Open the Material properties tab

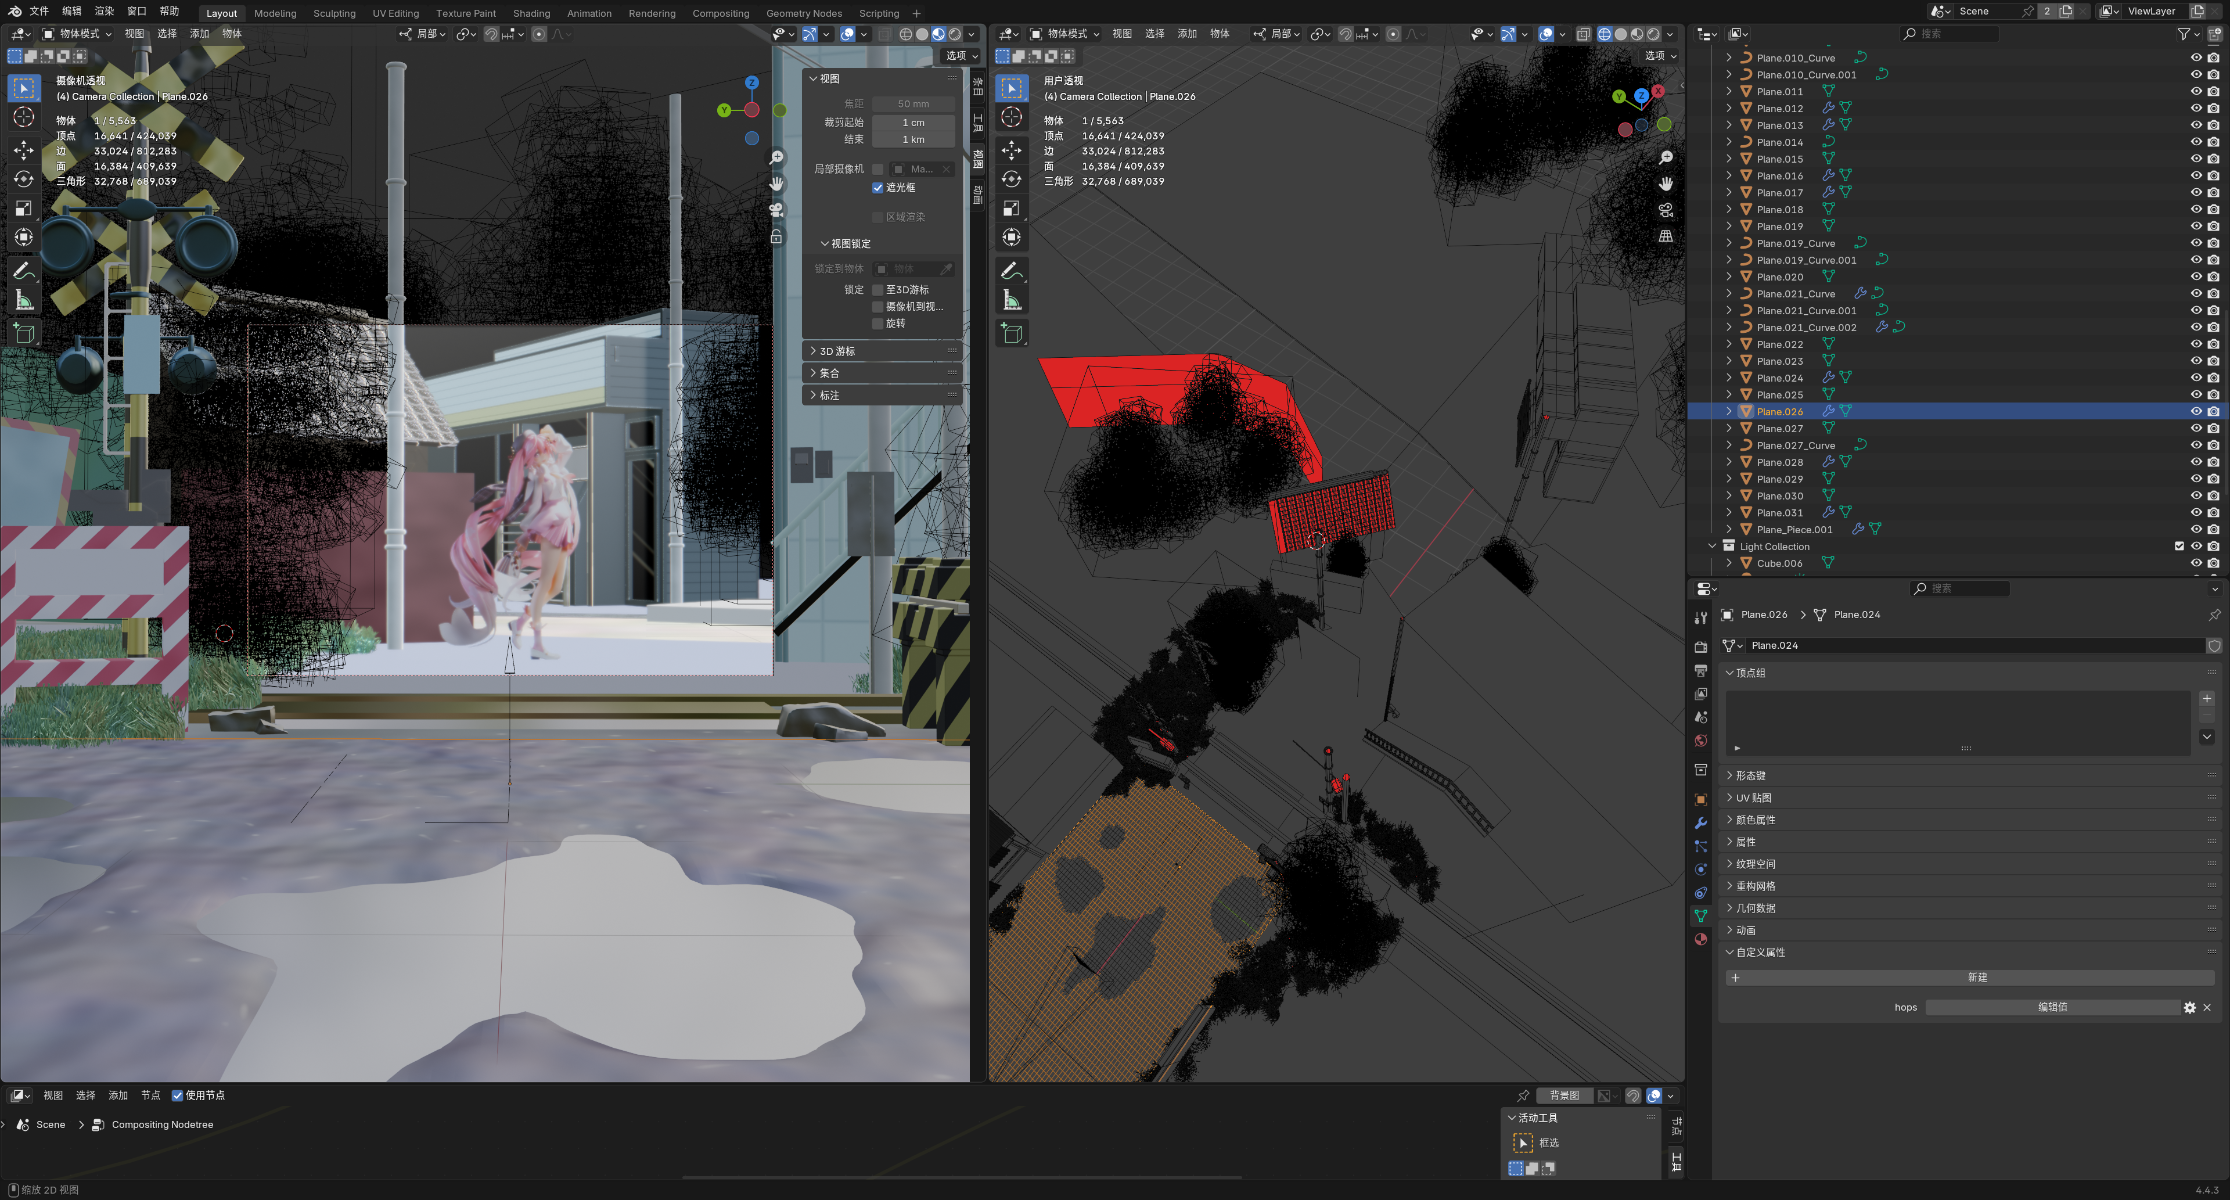(1701, 939)
